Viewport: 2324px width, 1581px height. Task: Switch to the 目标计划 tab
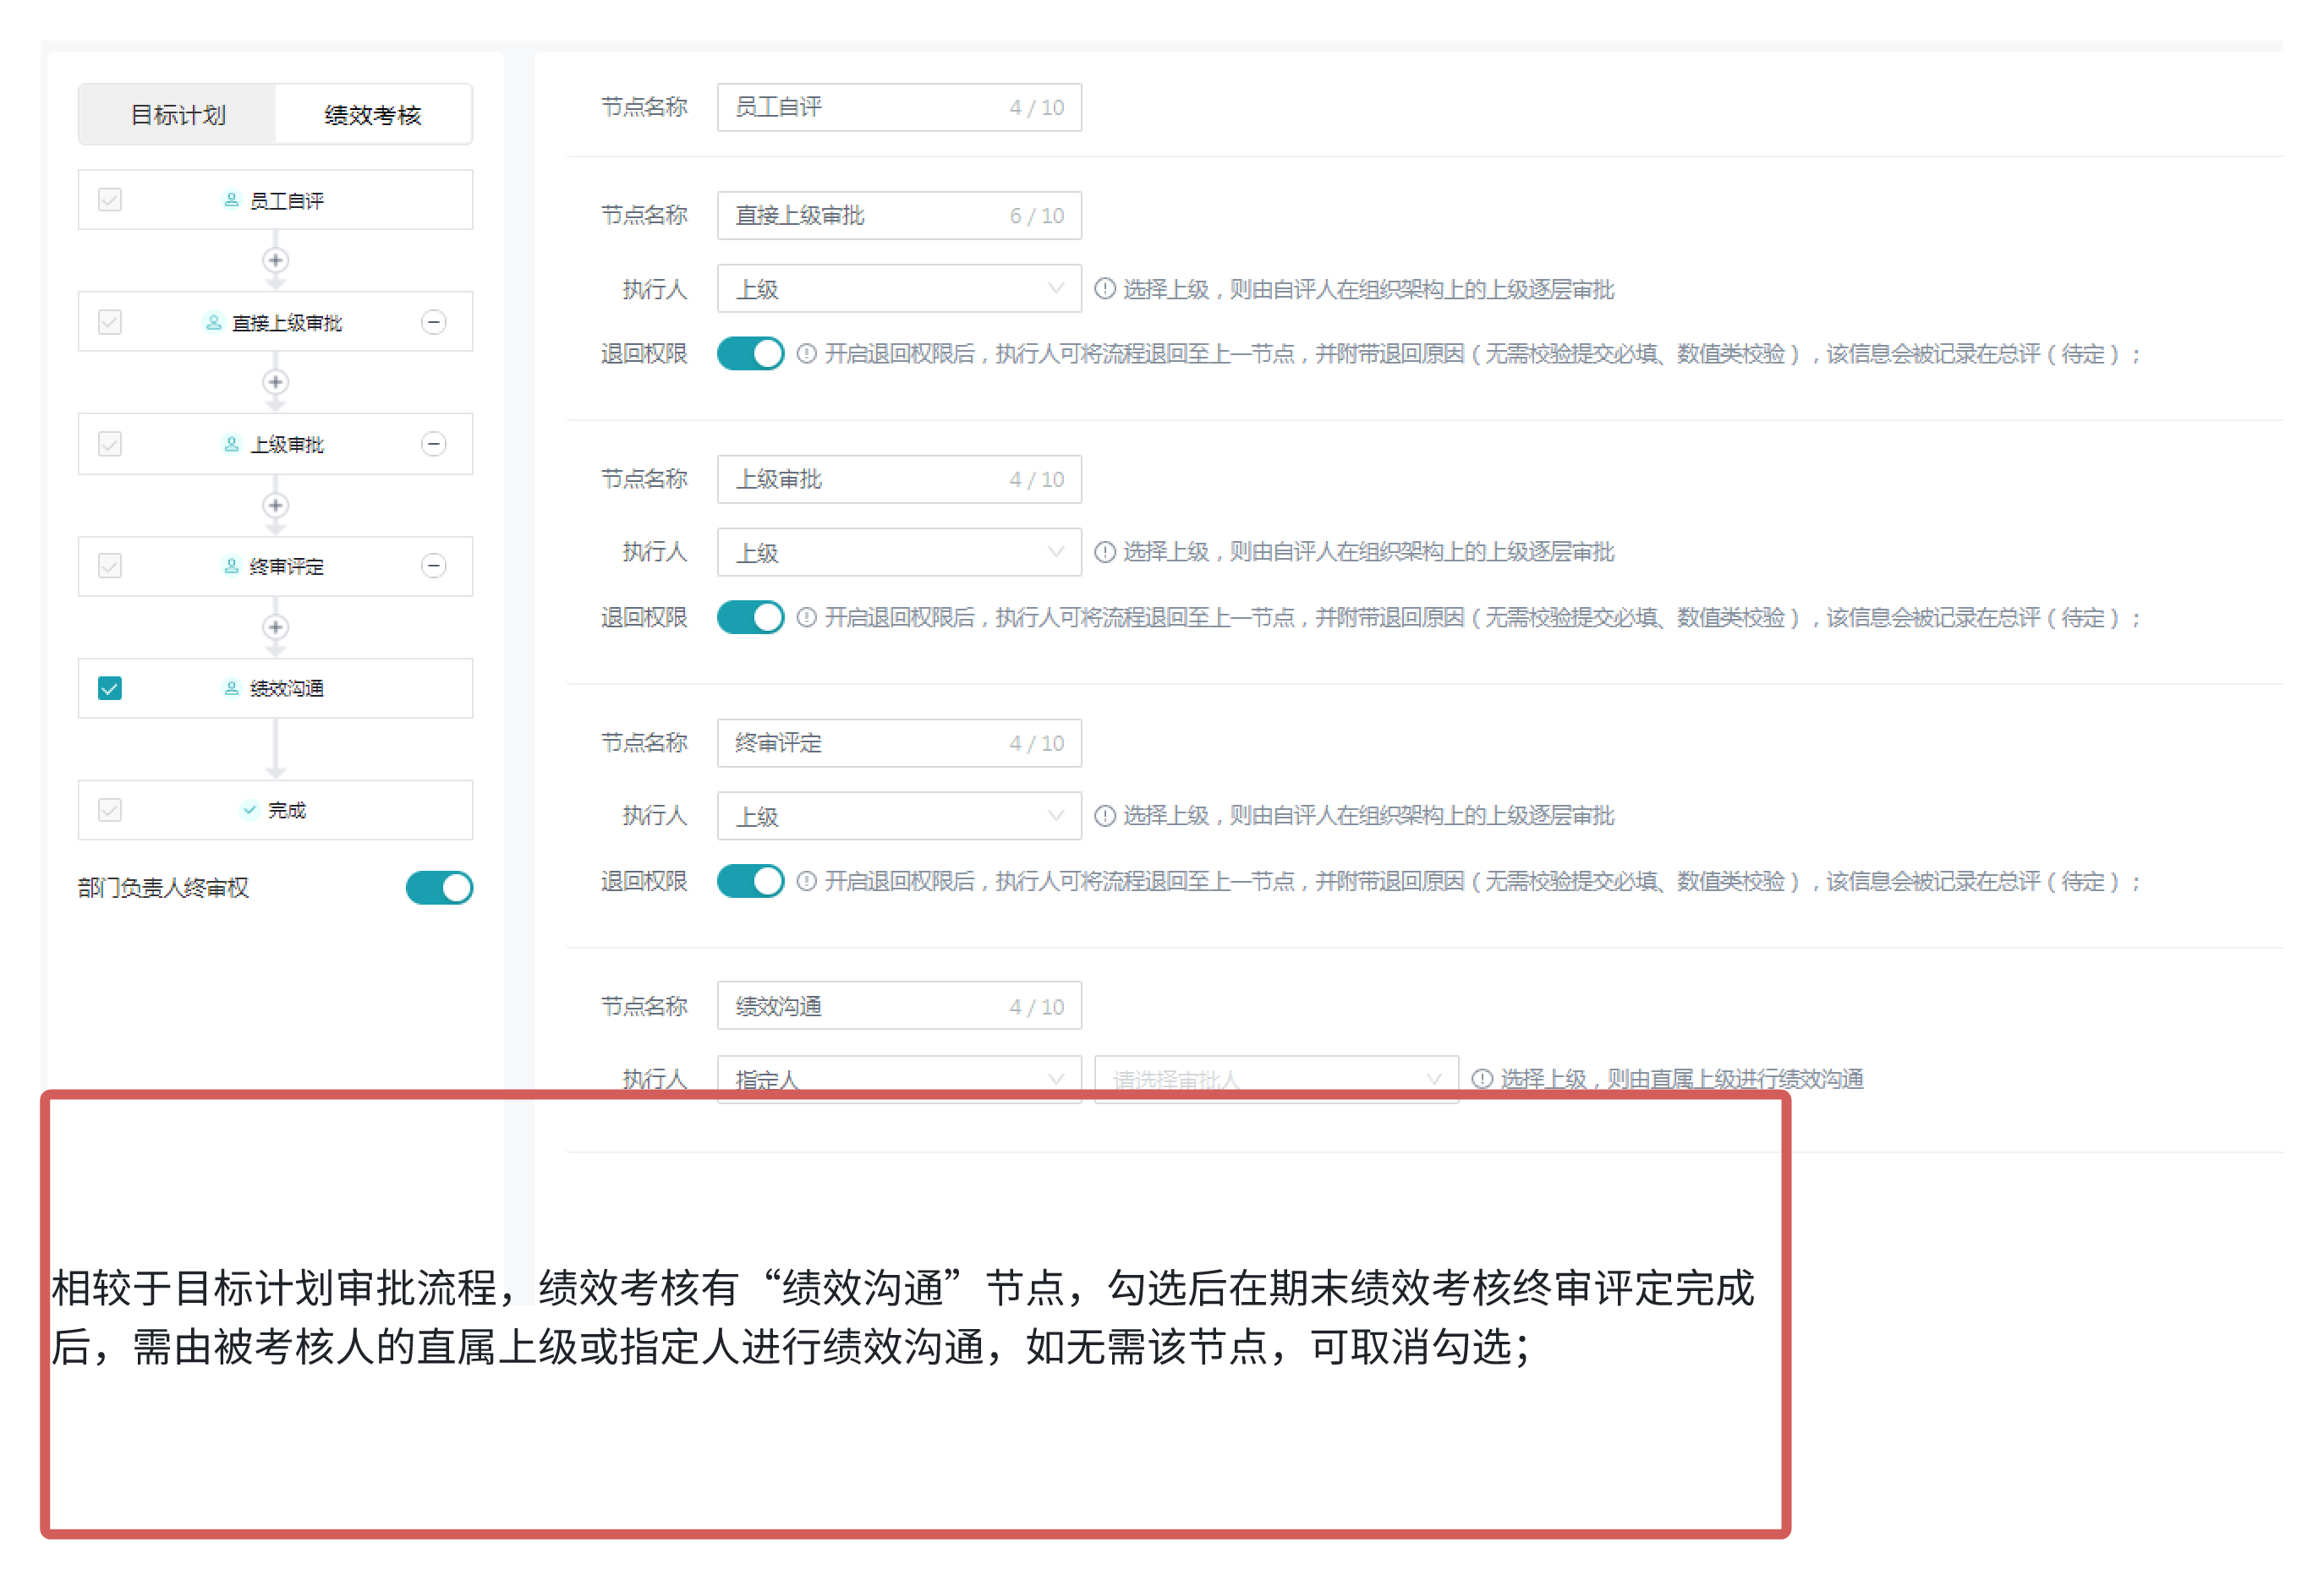pos(178,115)
